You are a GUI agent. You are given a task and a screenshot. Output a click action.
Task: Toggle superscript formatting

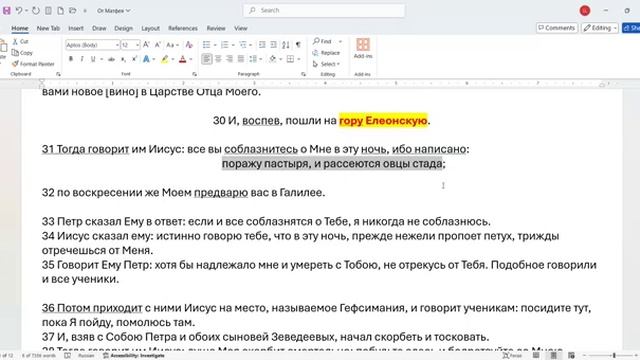pyautogui.click(x=134, y=59)
